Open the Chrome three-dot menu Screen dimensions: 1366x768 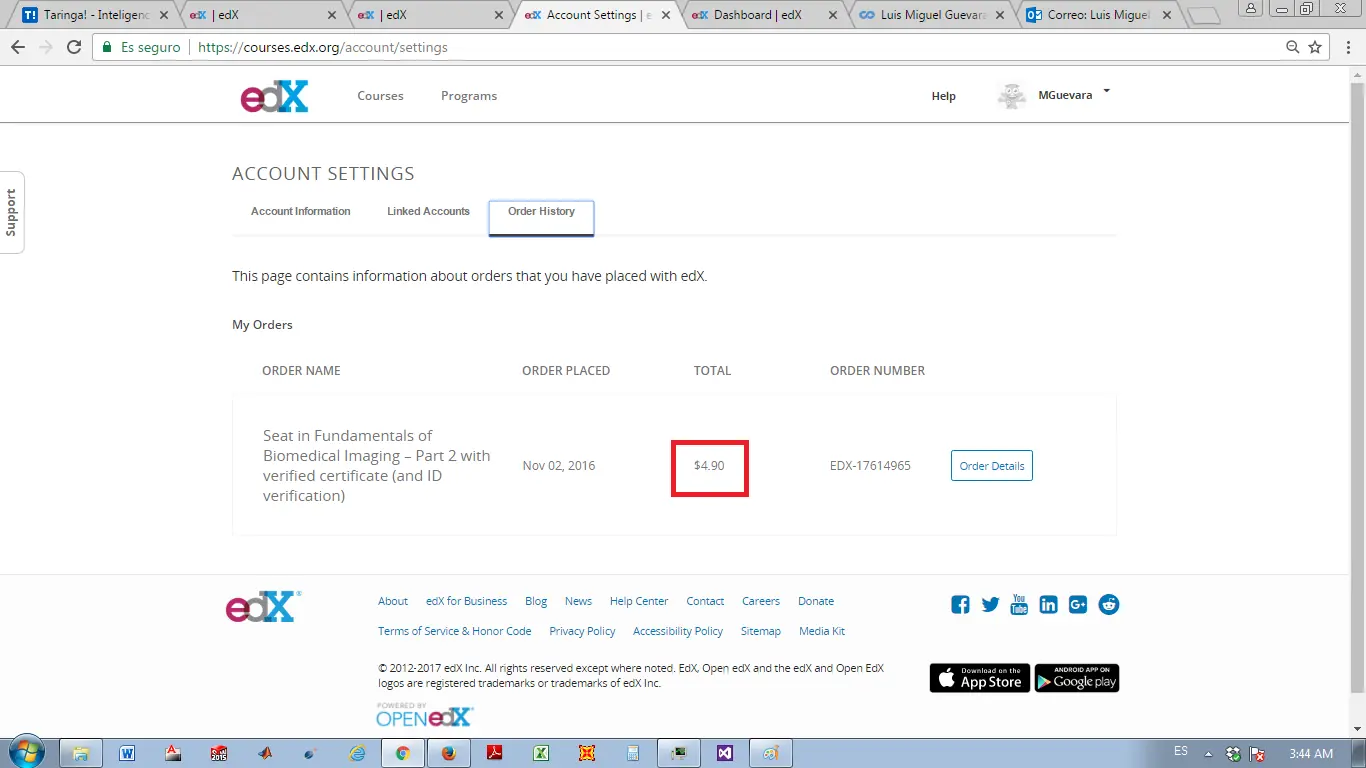click(1346, 47)
